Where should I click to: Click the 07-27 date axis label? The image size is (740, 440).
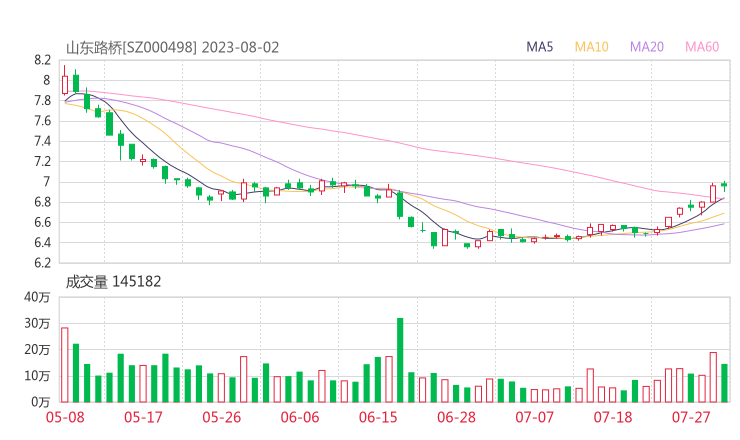(691, 417)
